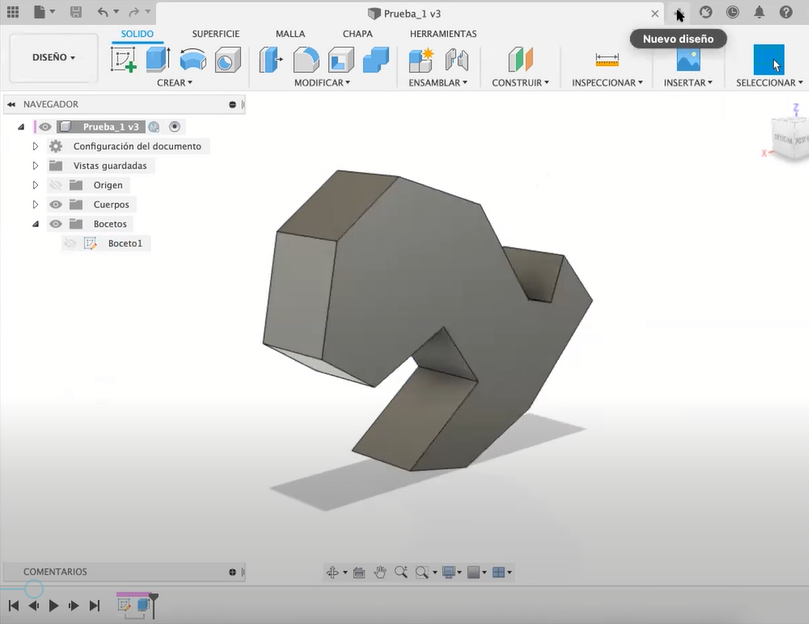This screenshot has width=809, height=624.
Task: Click the New Component icon
Action: pyautogui.click(x=421, y=59)
